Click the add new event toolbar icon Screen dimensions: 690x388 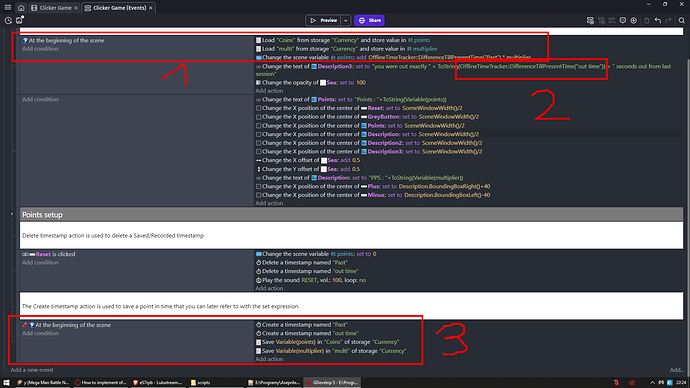pos(590,20)
